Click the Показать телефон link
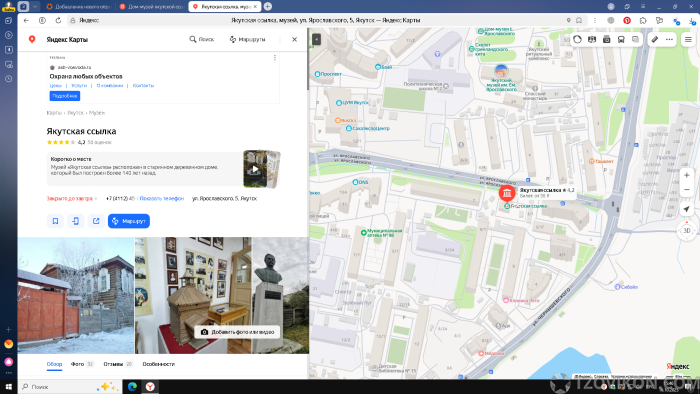The height and width of the screenshot is (394, 700). tap(162, 199)
